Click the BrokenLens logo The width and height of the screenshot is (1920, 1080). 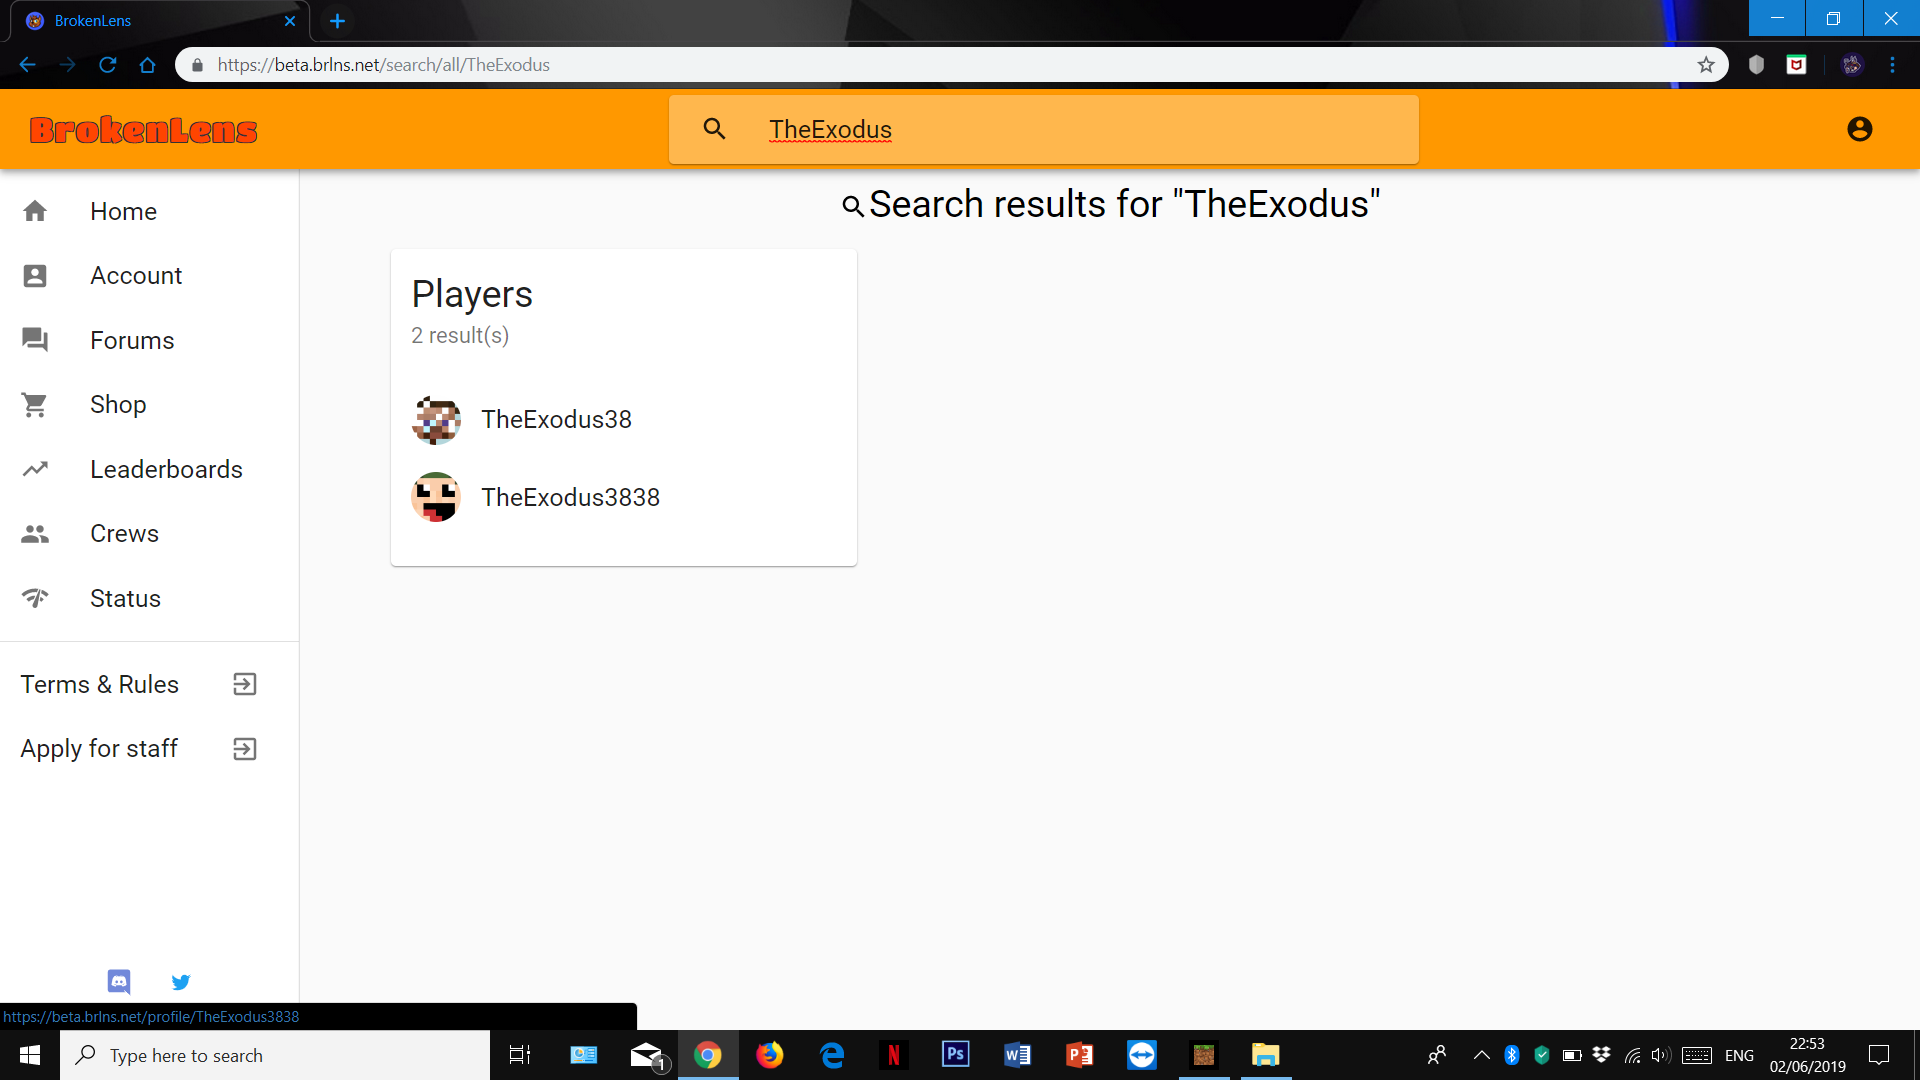[143, 130]
